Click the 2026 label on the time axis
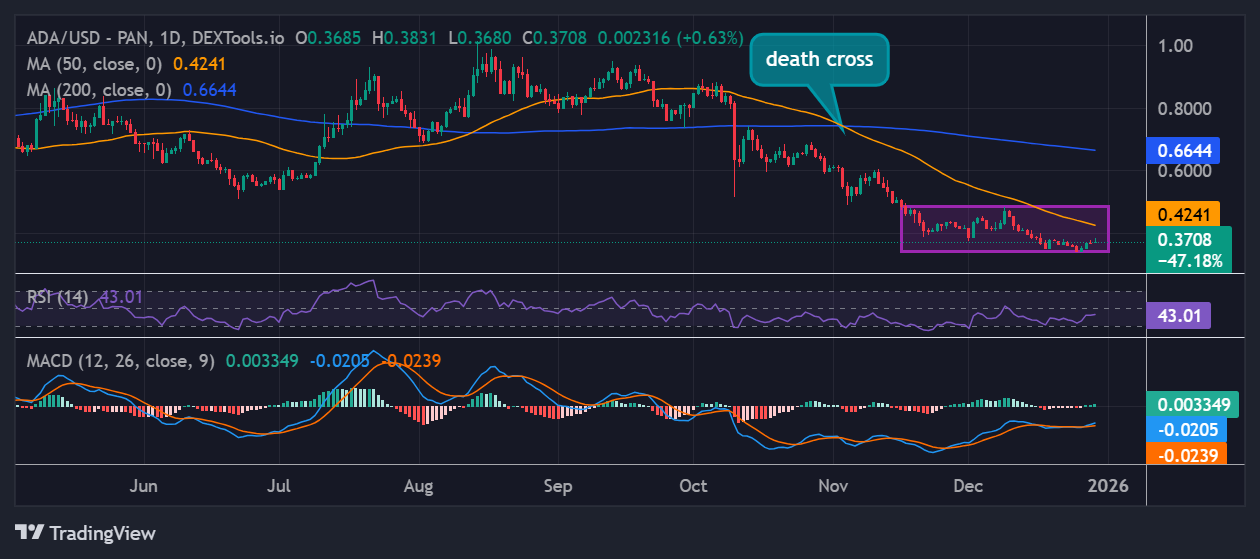The height and width of the screenshot is (559, 1260). pyautogui.click(x=1108, y=486)
